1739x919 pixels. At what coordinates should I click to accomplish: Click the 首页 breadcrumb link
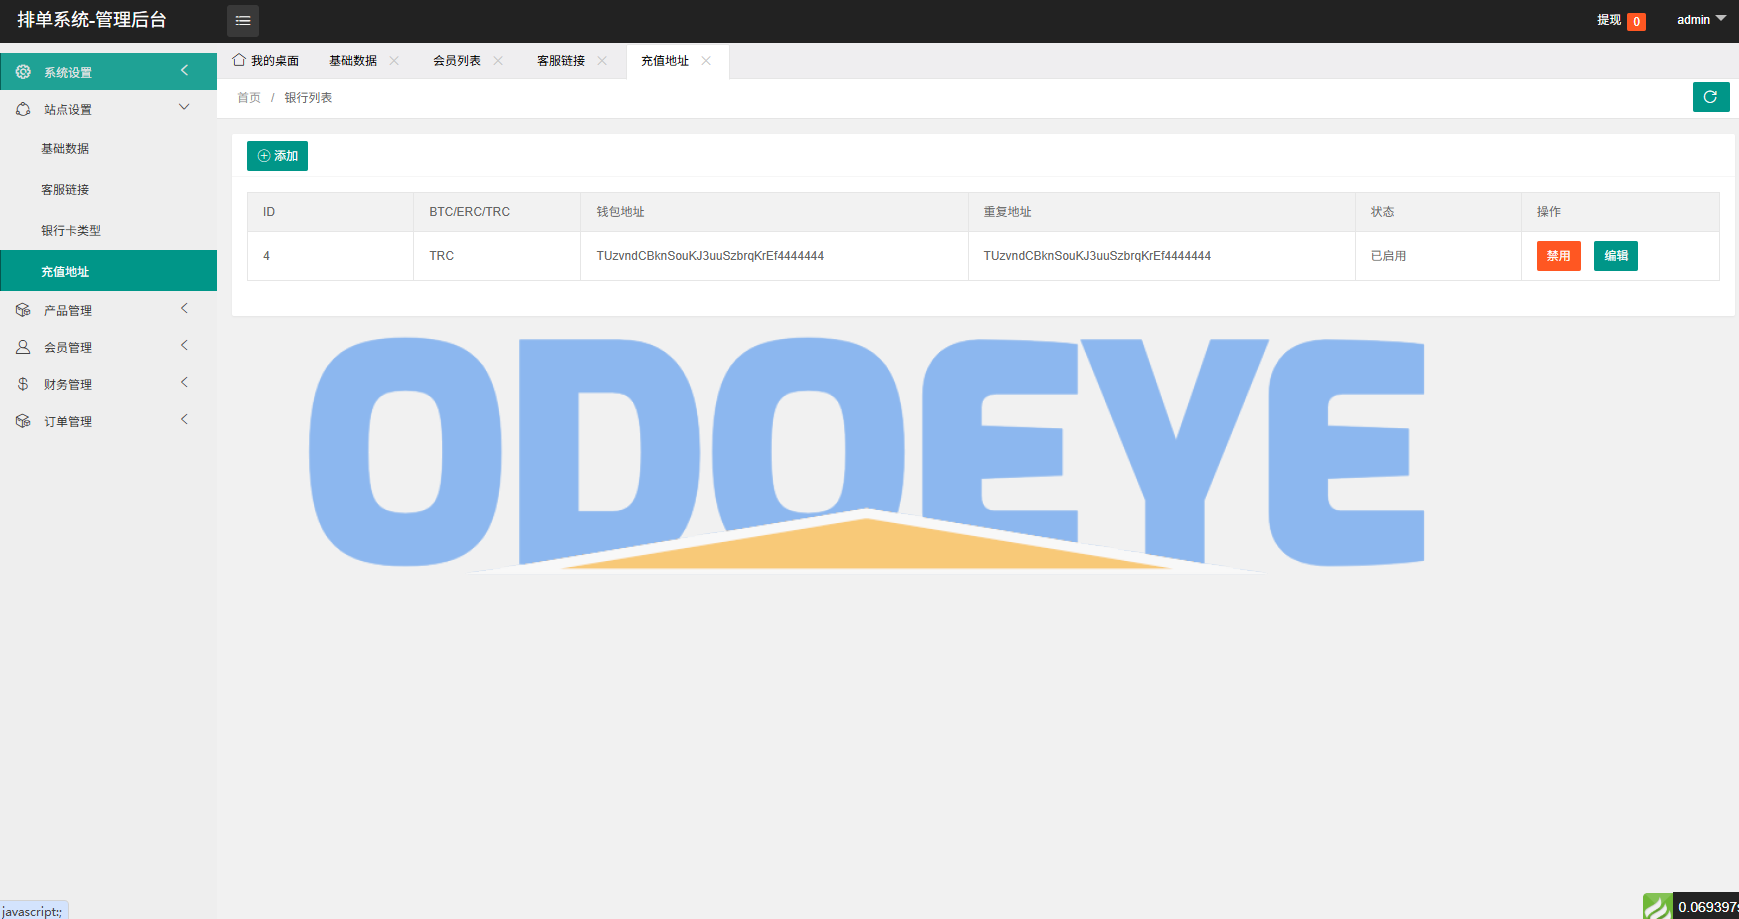click(249, 98)
